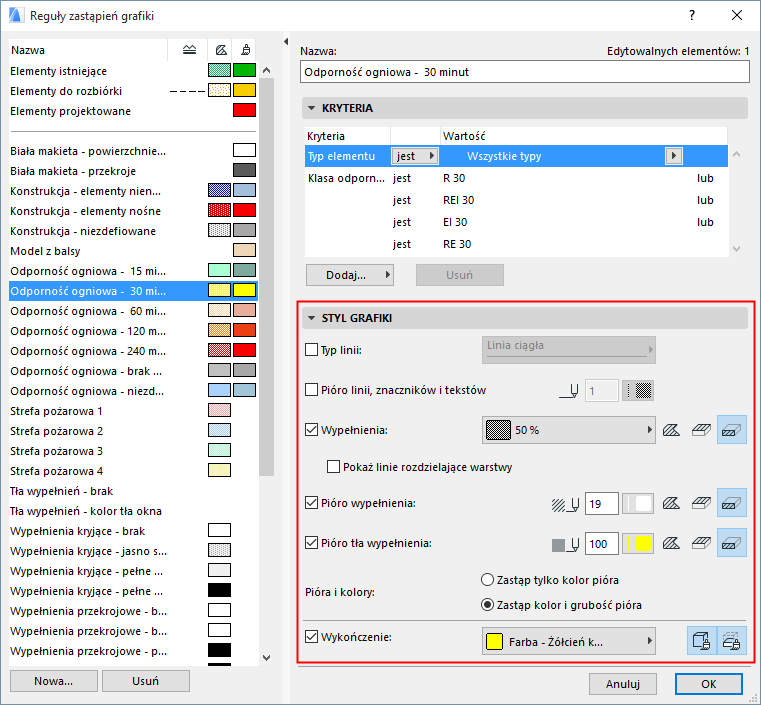
Task: Click the fill pen number field 19
Action: pyautogui.click(x=602, y=504)
